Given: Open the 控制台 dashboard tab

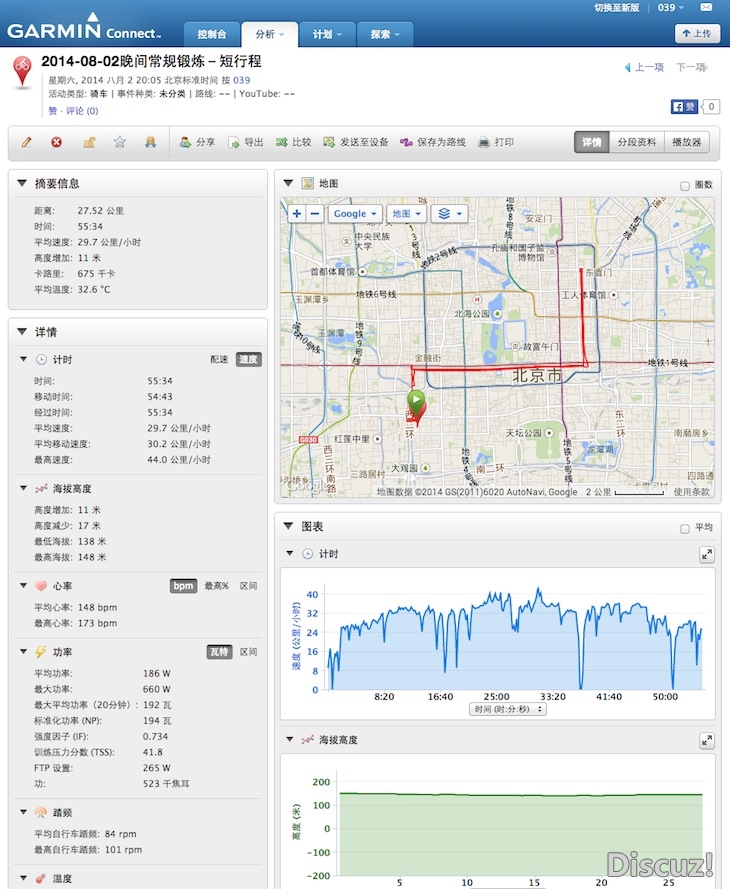Looking at the screenshot, I should (211, 35).
